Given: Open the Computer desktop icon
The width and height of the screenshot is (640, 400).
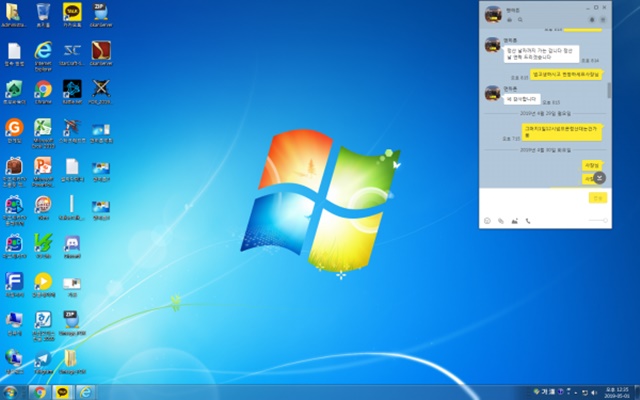Looking at the screenshot, I should (x=14, y=323).
